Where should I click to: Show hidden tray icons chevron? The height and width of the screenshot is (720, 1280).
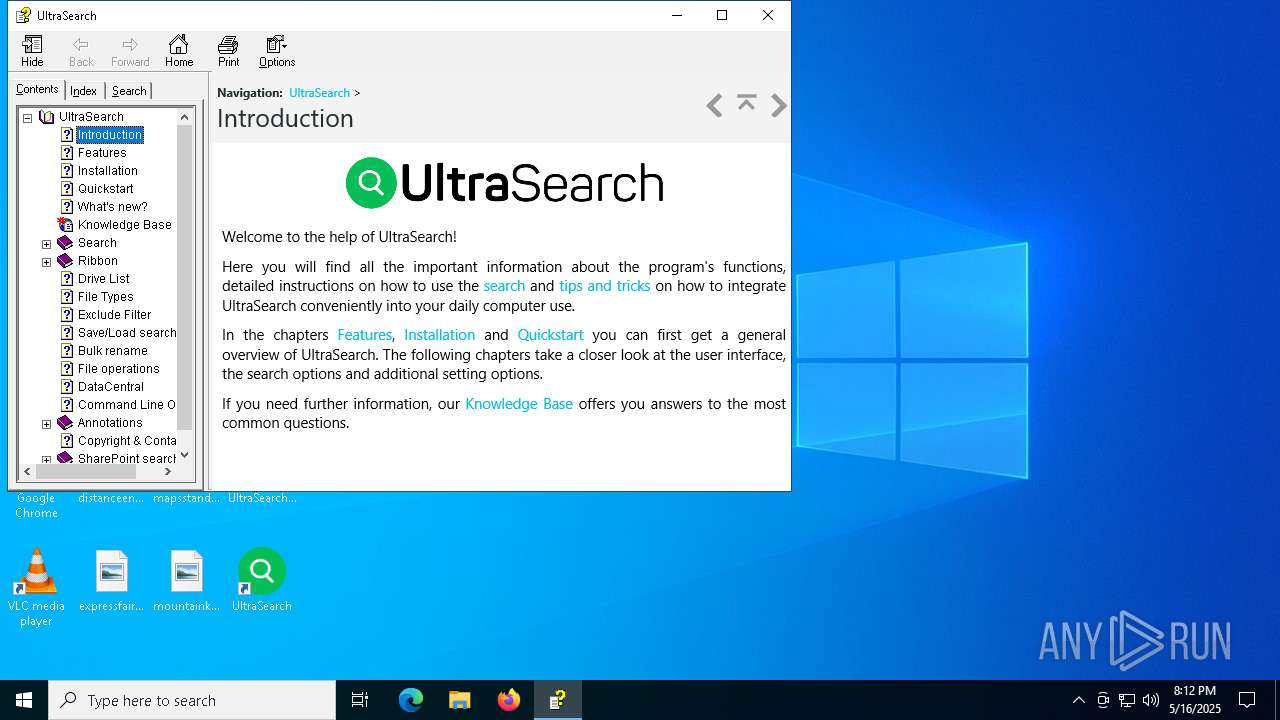[1078, 700]
